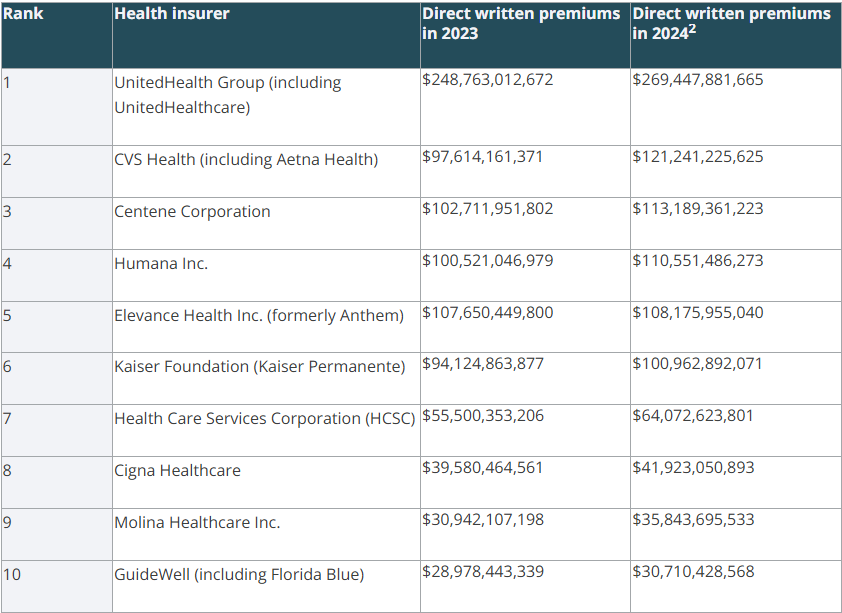Select the Direct written premiums in 2024 header

(x=730, y=23)
